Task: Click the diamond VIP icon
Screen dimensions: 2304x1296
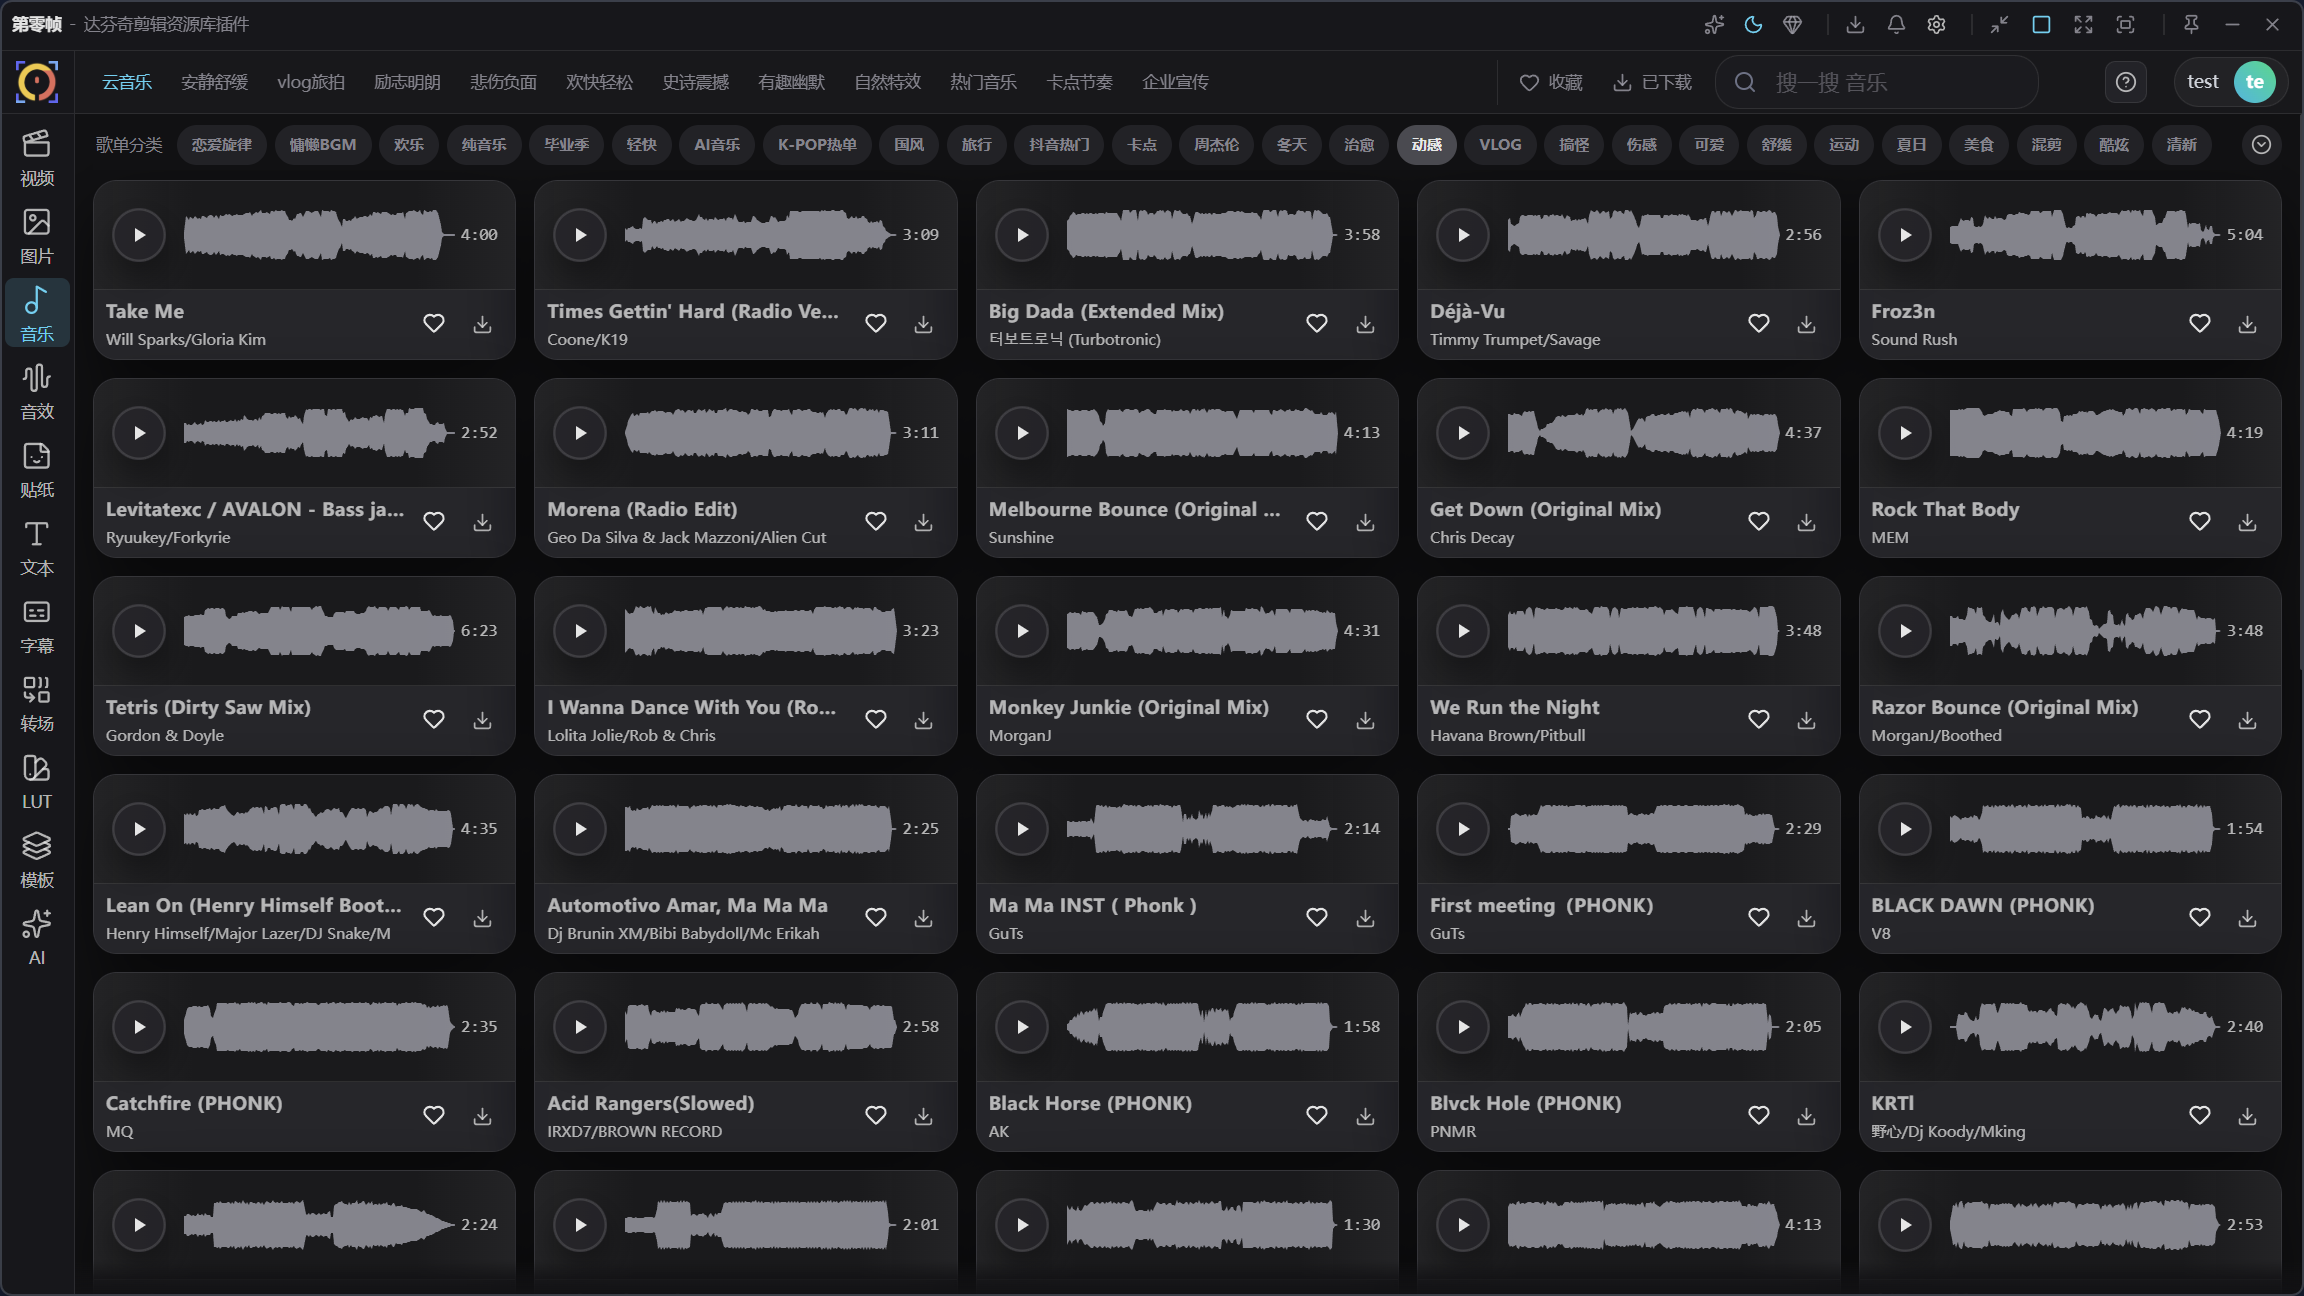Action: (1793, 25)
